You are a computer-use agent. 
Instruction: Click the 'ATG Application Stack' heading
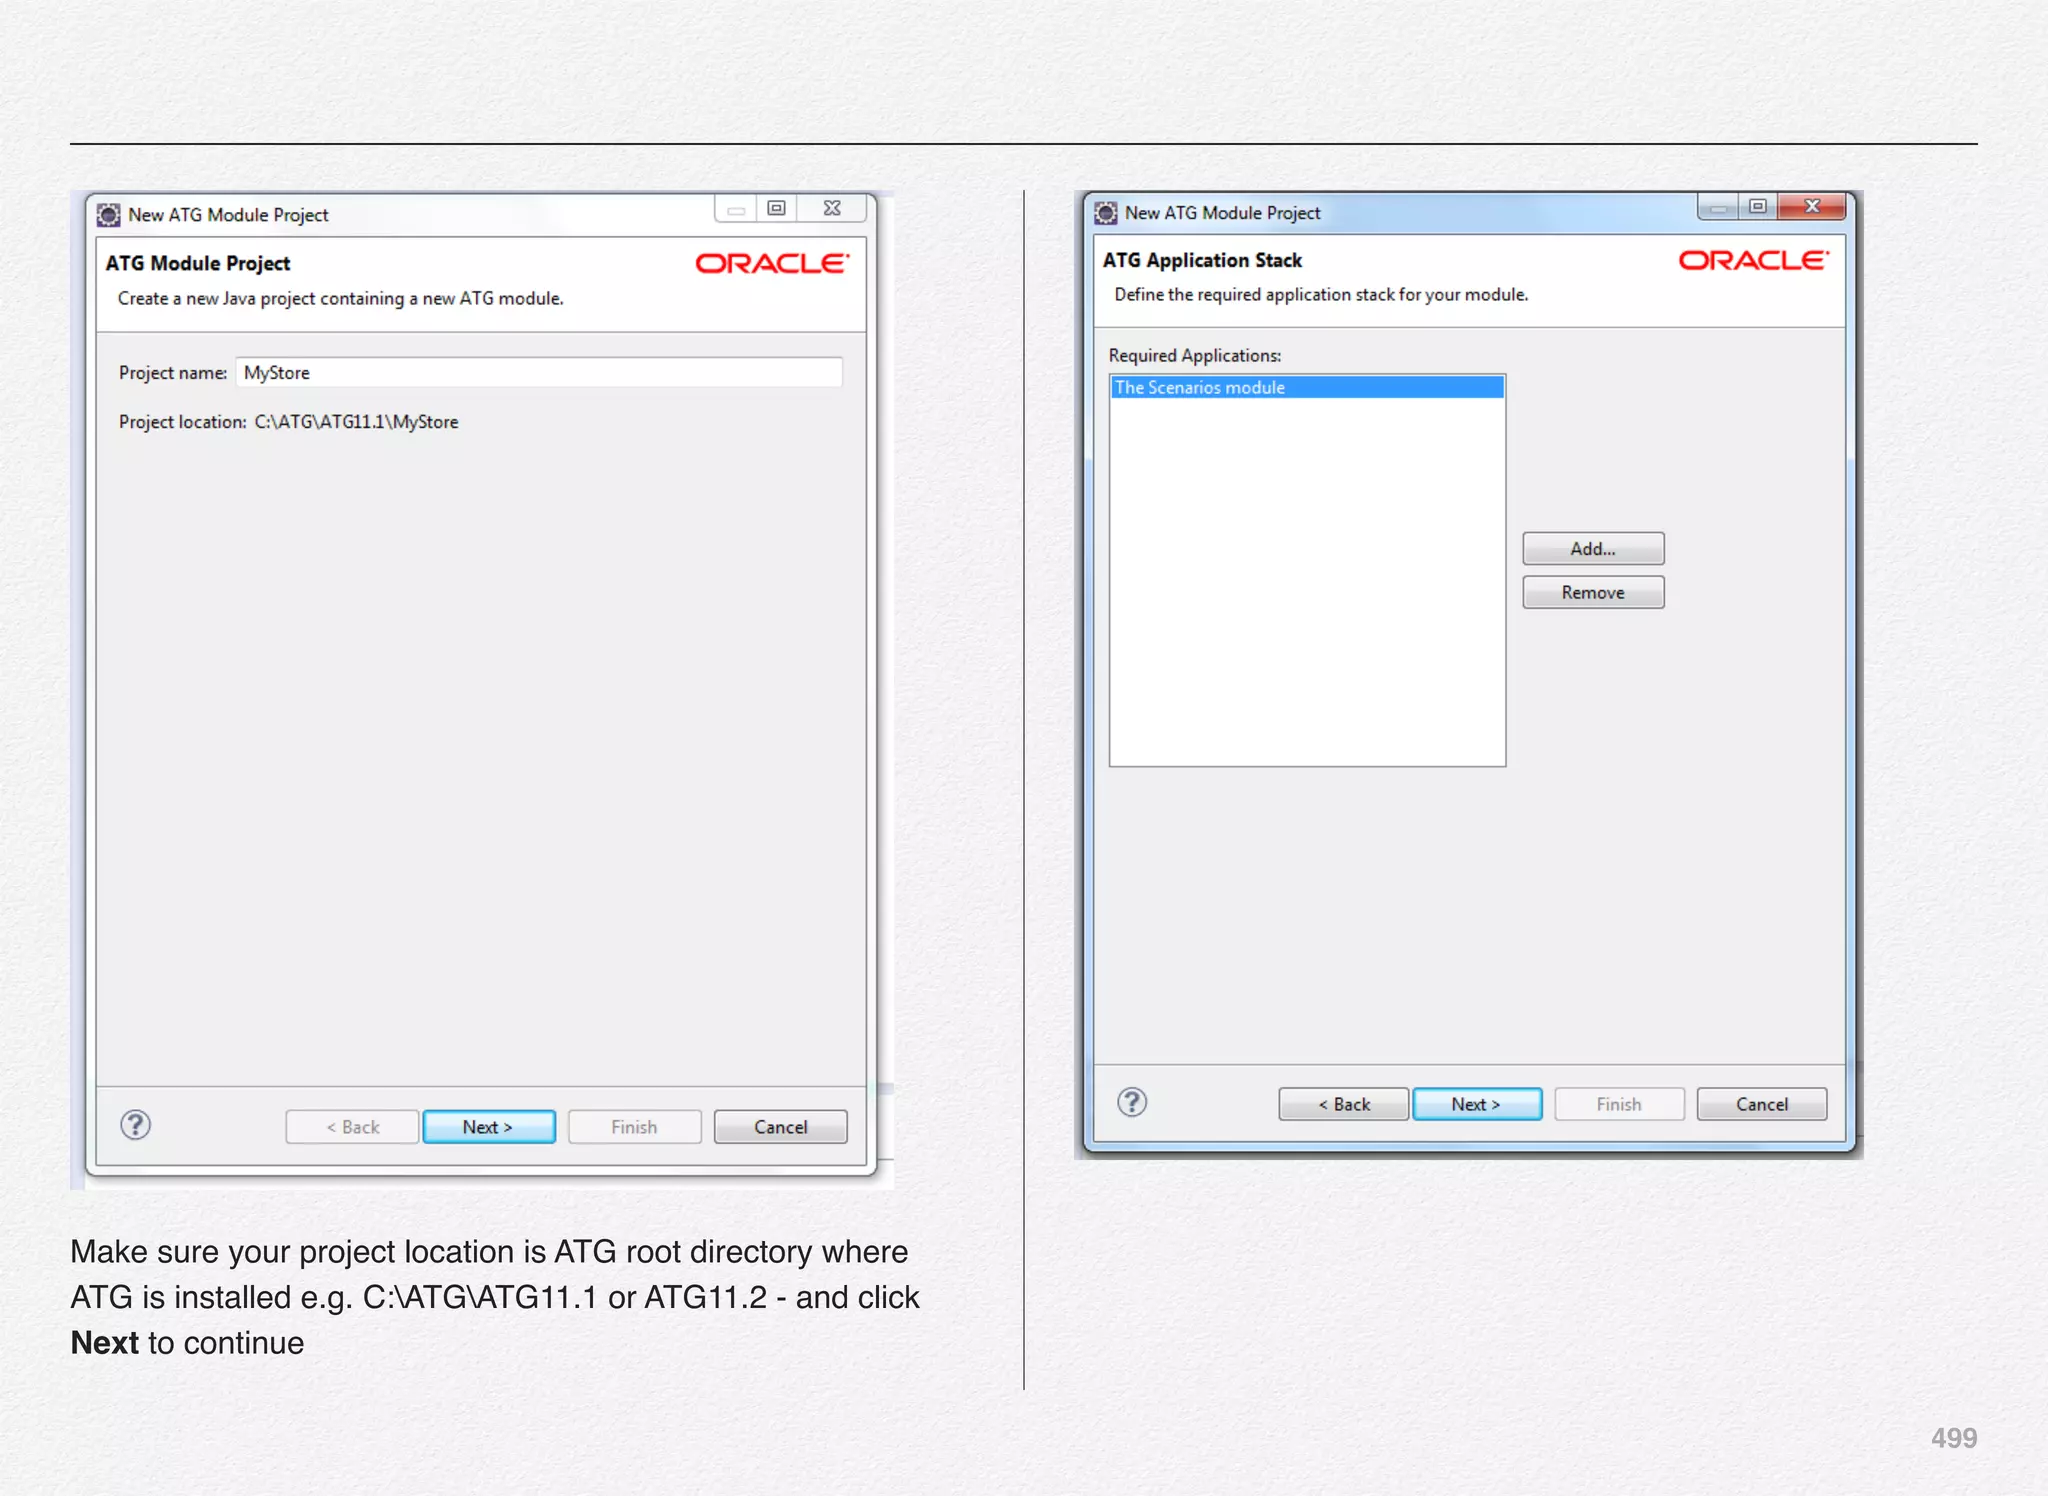point(1202,260)
